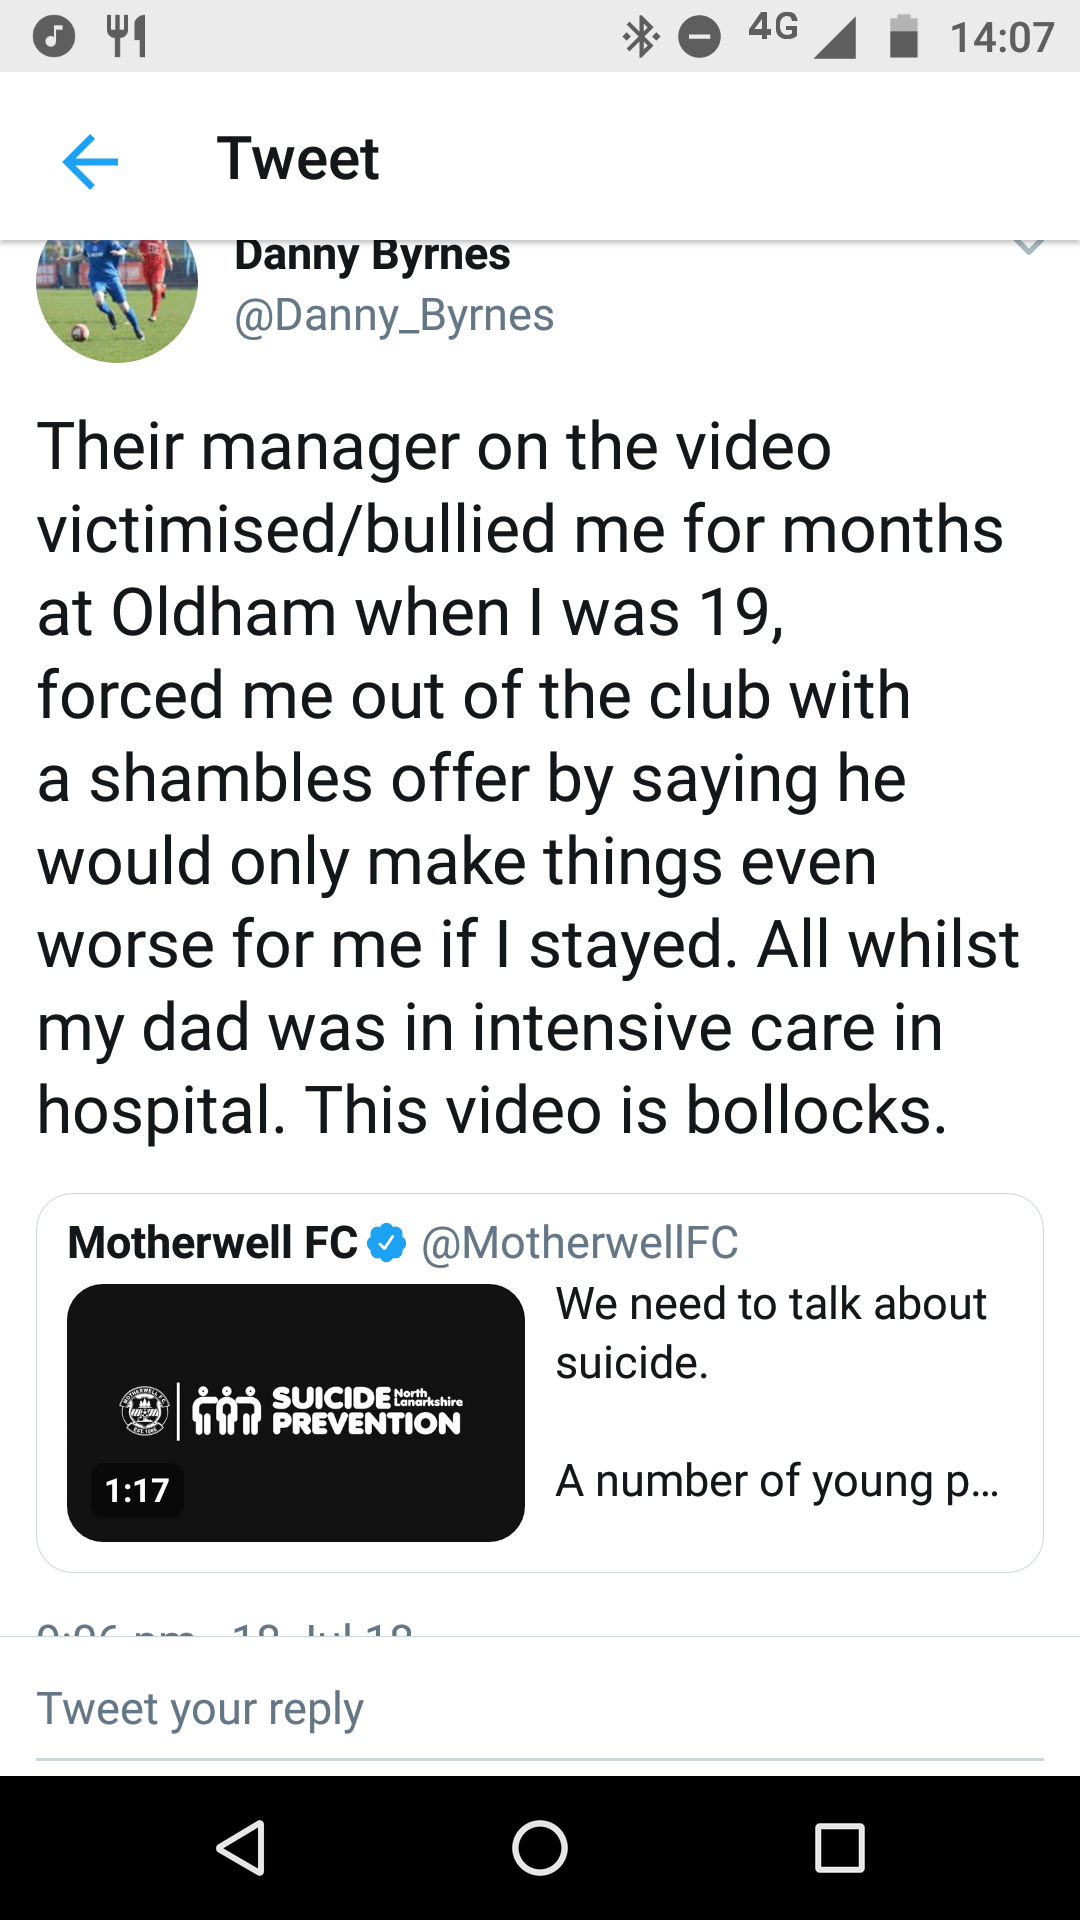Tap the fork and knife notification icon
The width and height of the screenshot is (1080, 1920).
tap(127, 37)
